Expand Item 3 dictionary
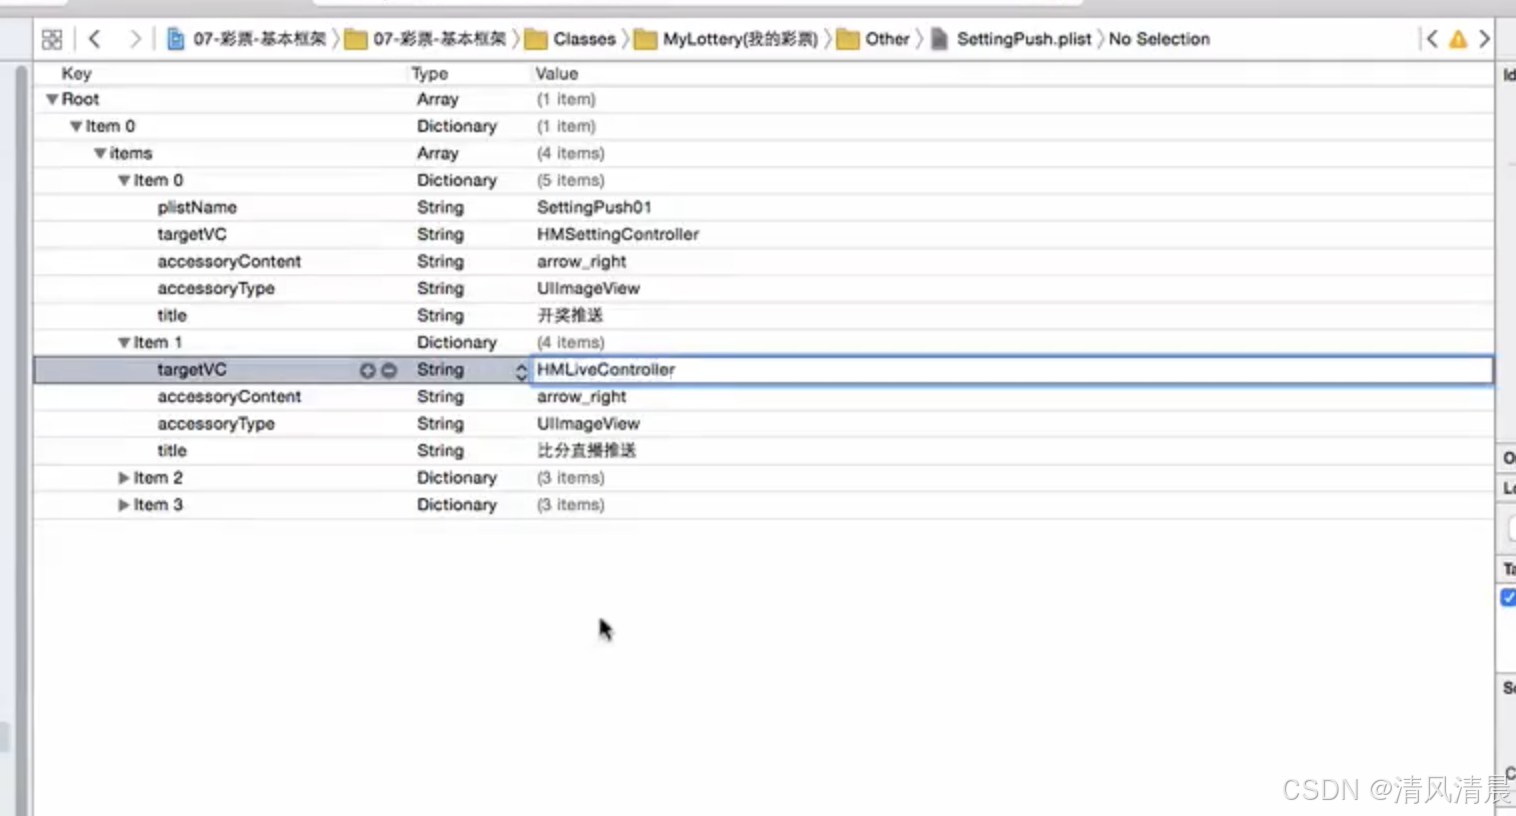 [124, 505]
